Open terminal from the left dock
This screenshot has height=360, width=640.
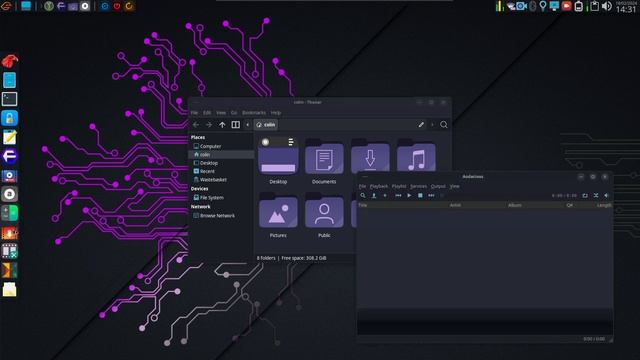coord(9,99)
